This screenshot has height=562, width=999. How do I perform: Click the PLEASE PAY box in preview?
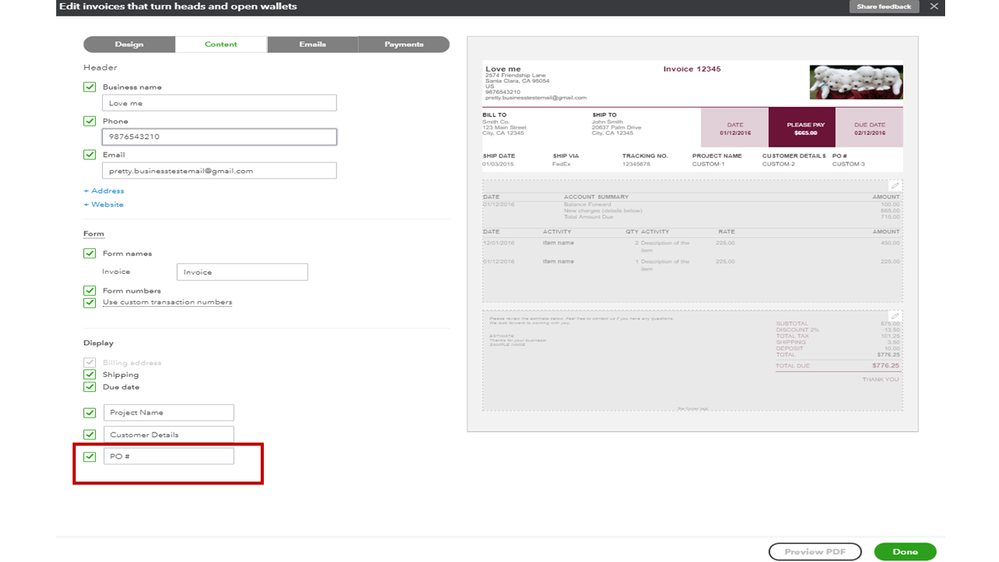coord(801,128)
